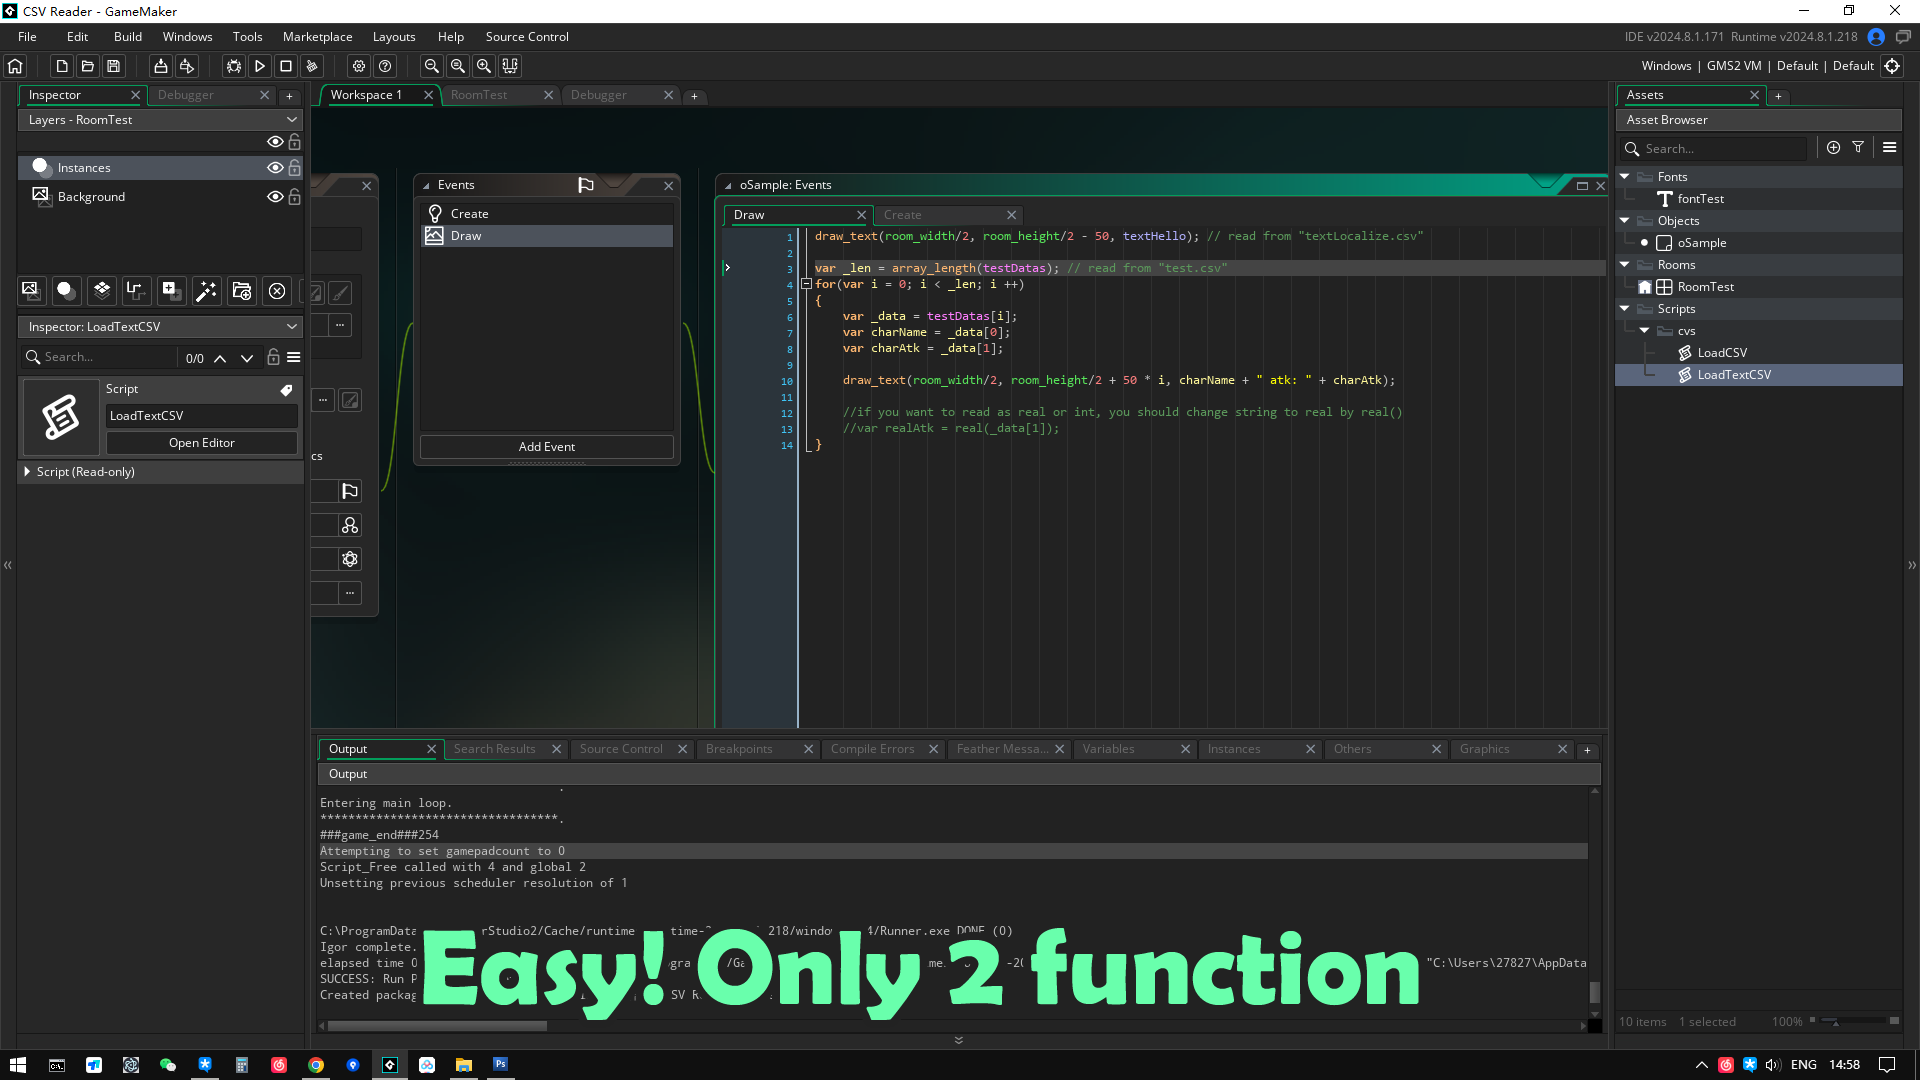Click the Add Event button
The height and width of the screenshot is (1080, 1920).
click(x=547, y=447)
